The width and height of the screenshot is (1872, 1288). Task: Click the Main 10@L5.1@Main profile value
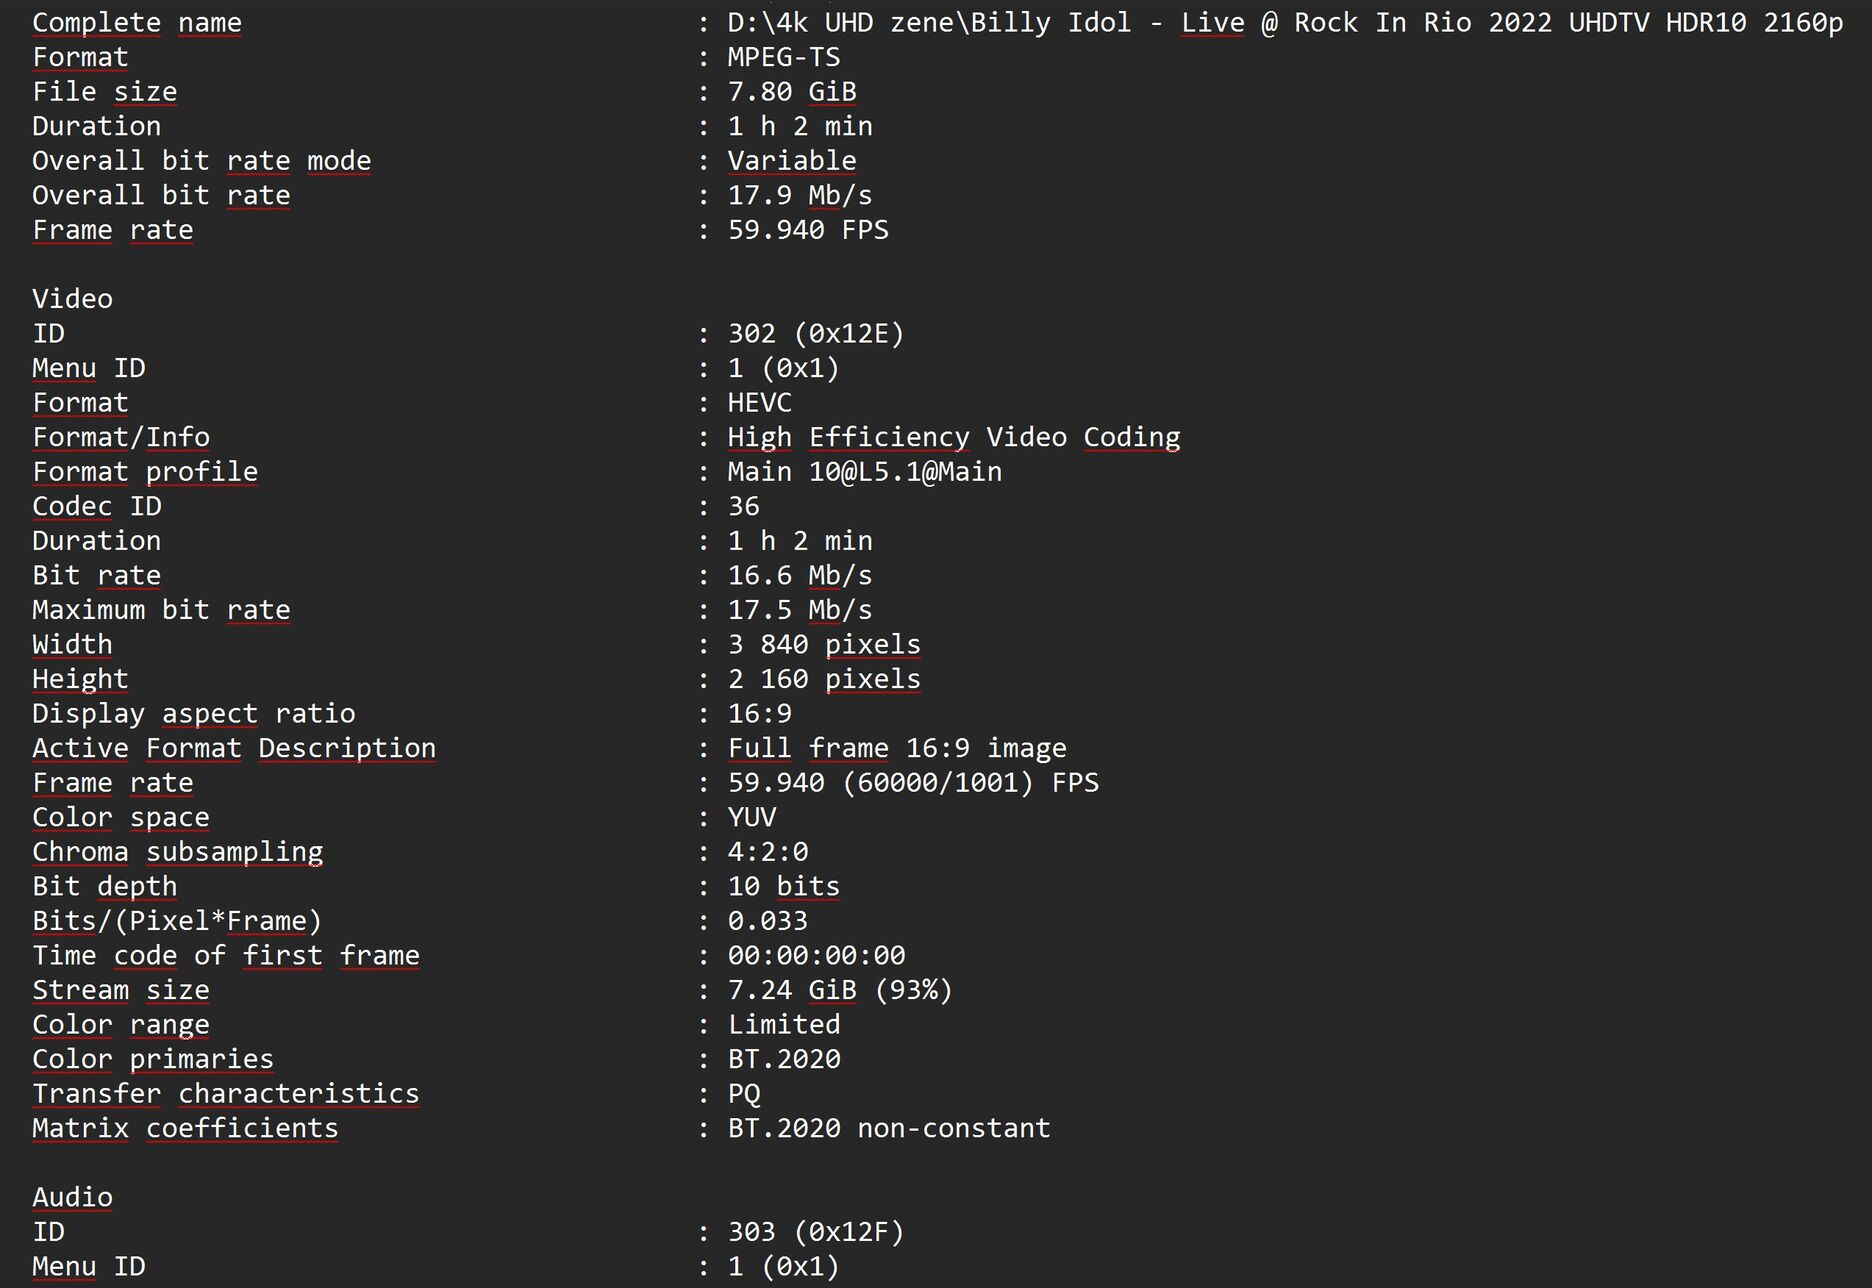coord(864,472)
